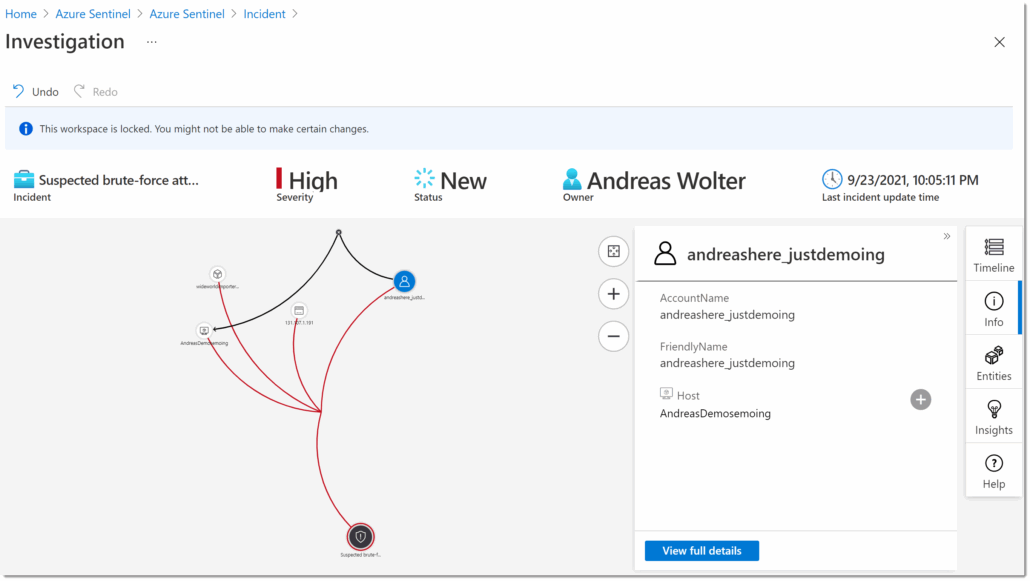Click the AndreasDemosemoing host node

point(204,329)
